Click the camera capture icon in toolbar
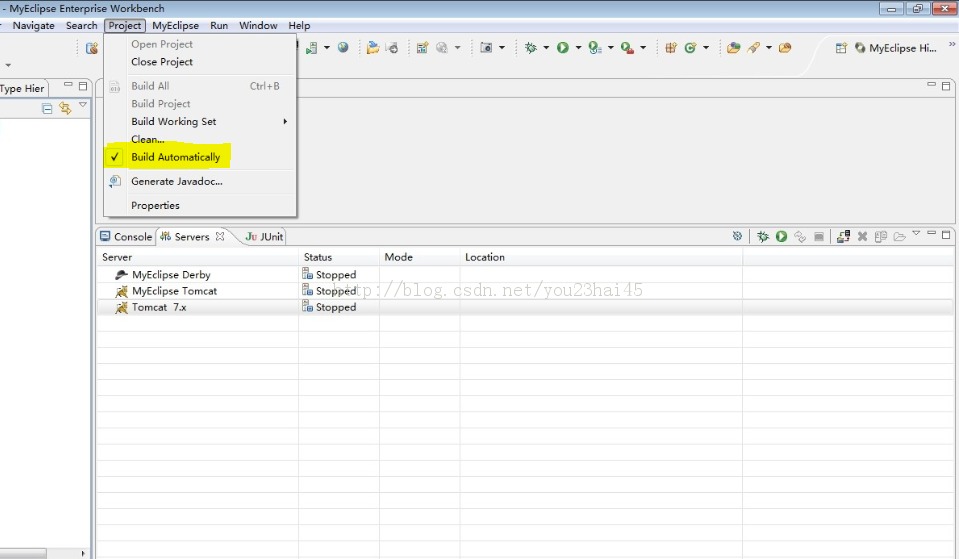The image size is (959, 559). coord(486,48)
